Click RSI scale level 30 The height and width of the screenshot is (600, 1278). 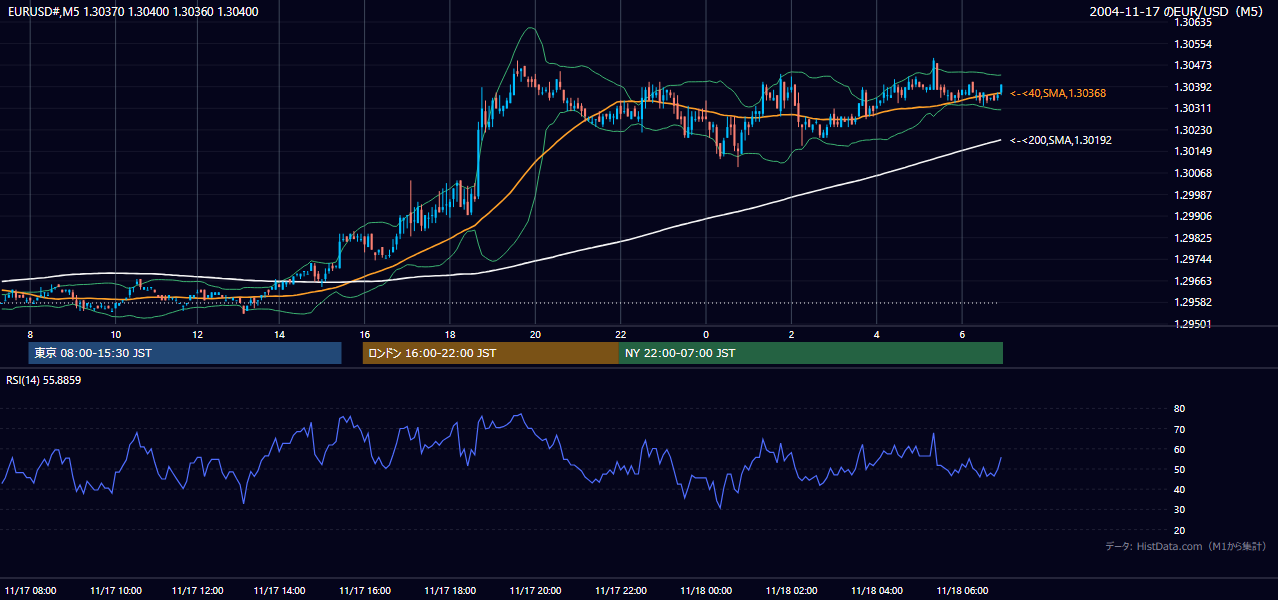(1179, 510)
